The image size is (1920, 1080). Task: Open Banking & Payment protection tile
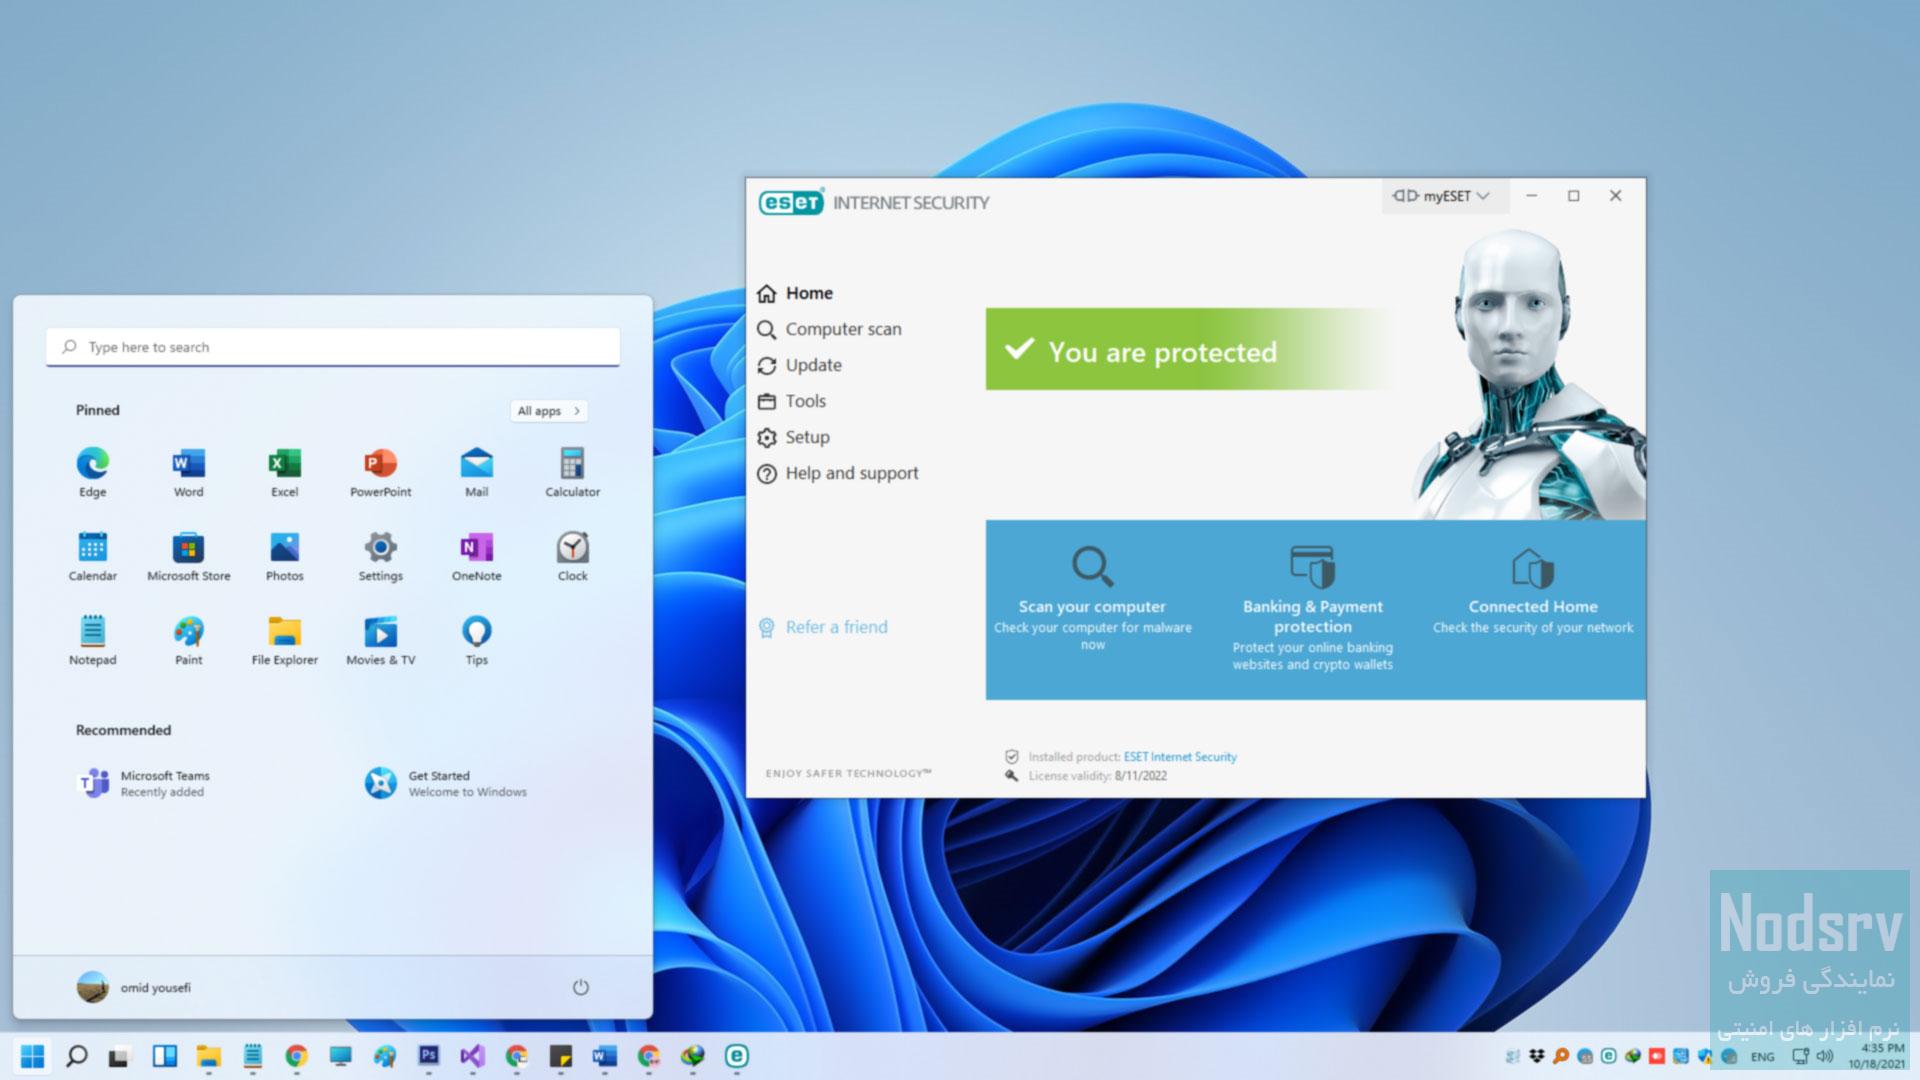1312,608
